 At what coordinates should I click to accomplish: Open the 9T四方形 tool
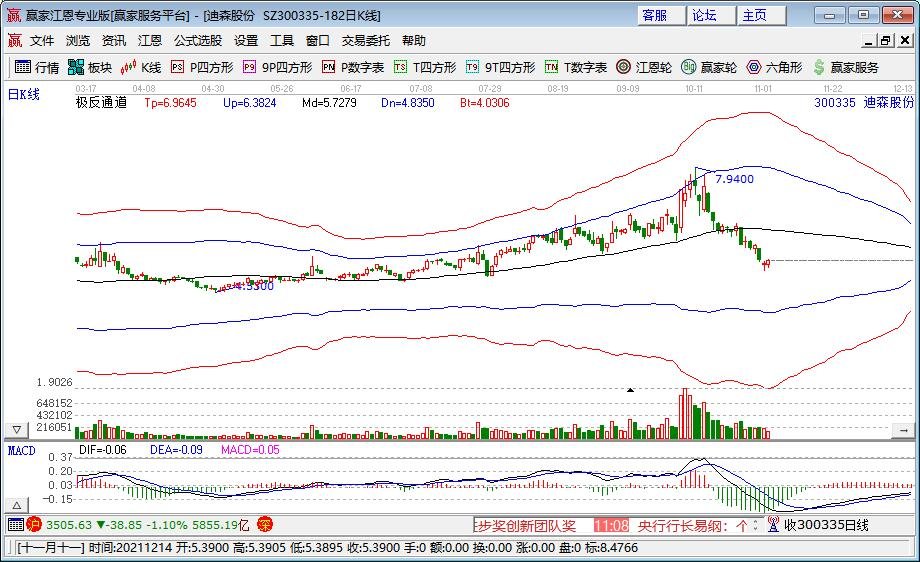pyautogui.click(x=501, y=67)
